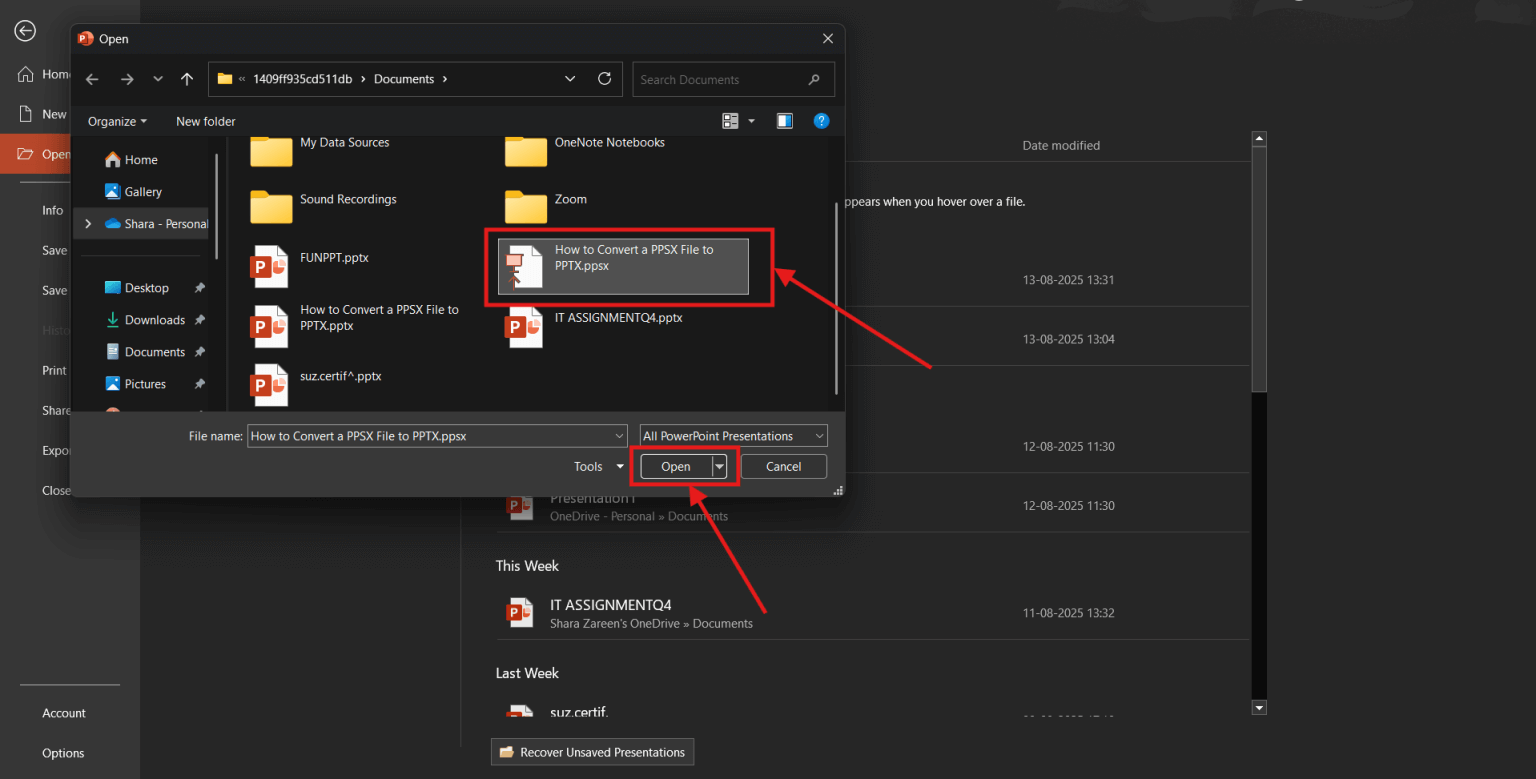Screen dimensions: 1536x779
Task: Click the split arrow next to Open button
Action: coord(718,466)
